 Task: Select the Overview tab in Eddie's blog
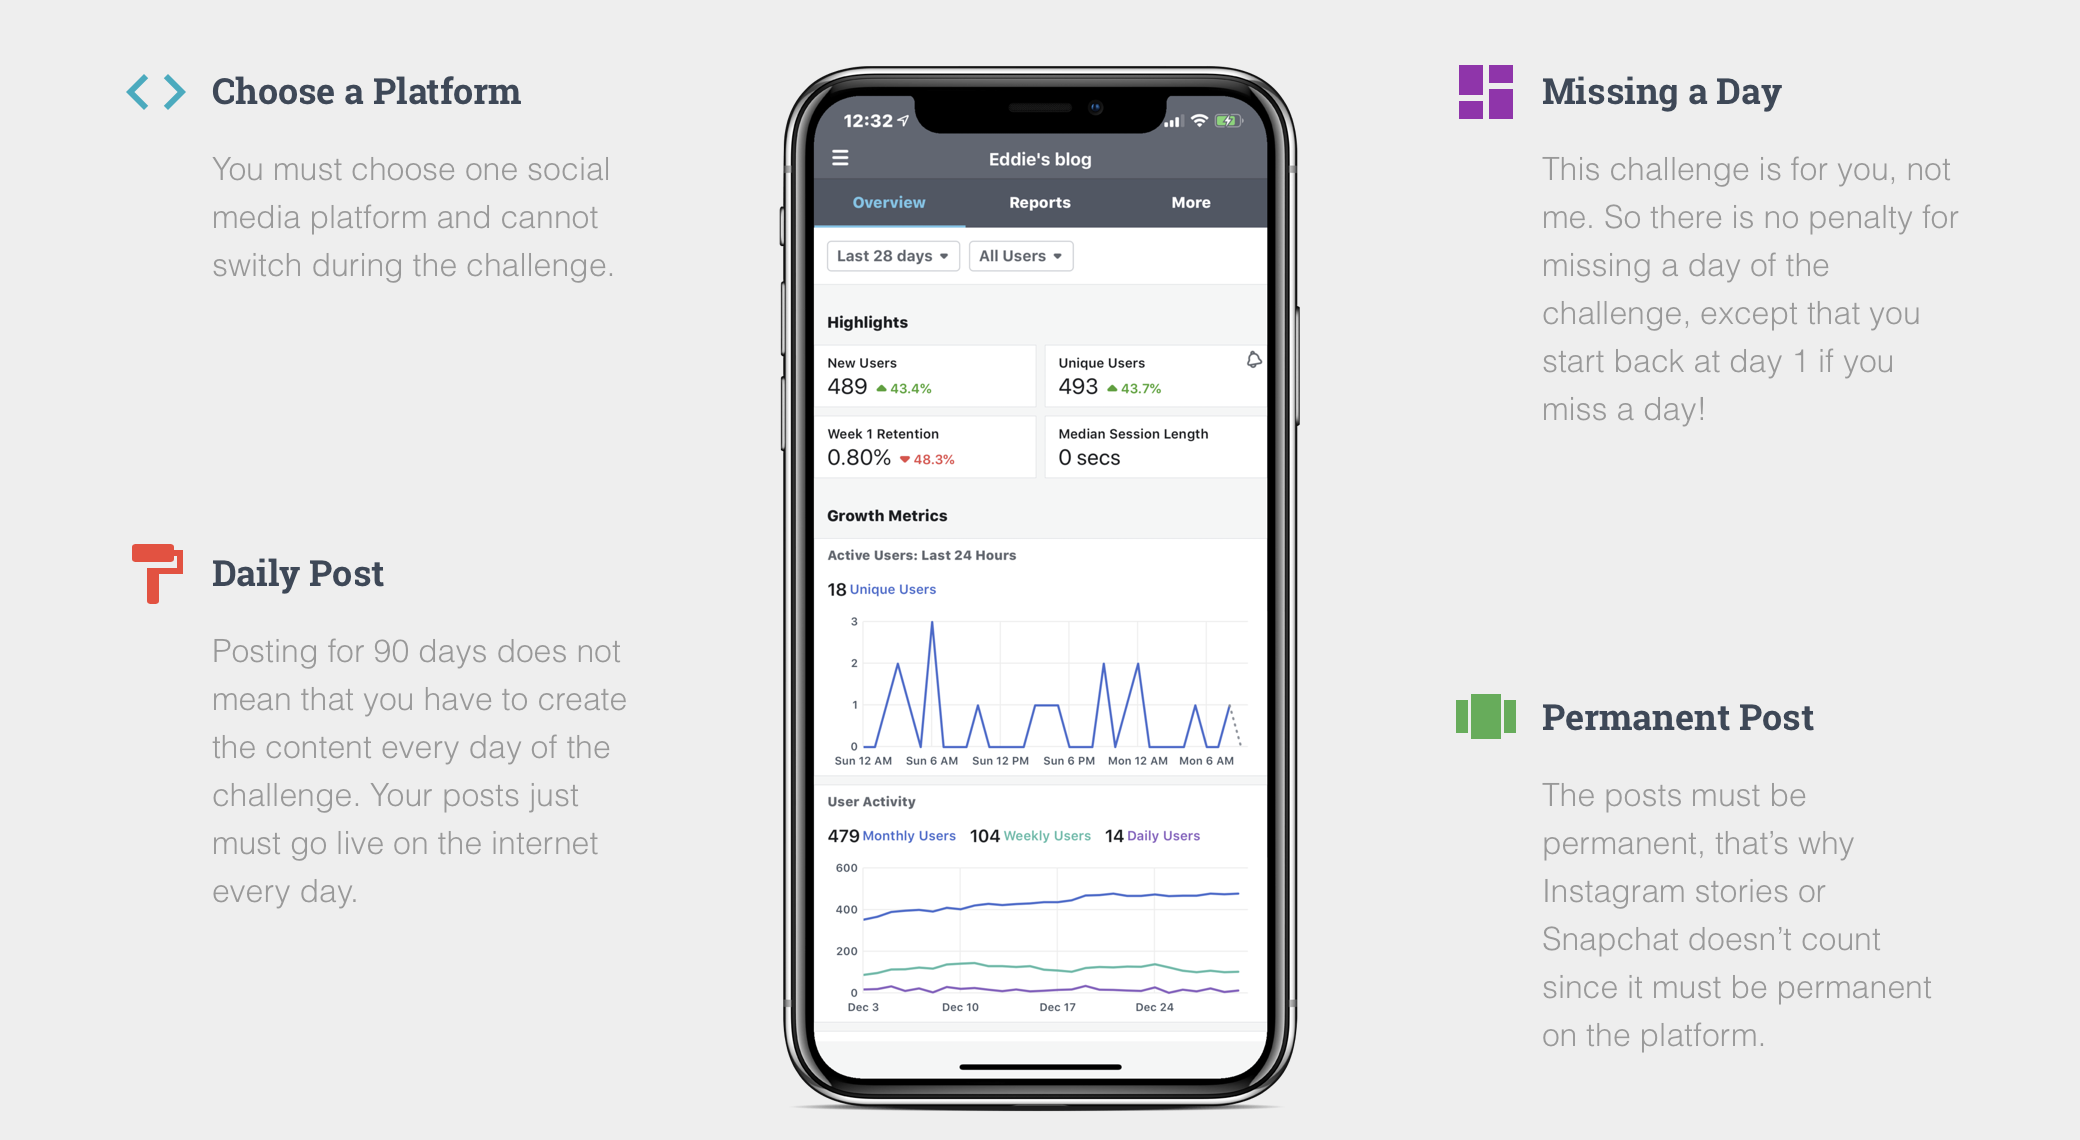click(891, 202)
